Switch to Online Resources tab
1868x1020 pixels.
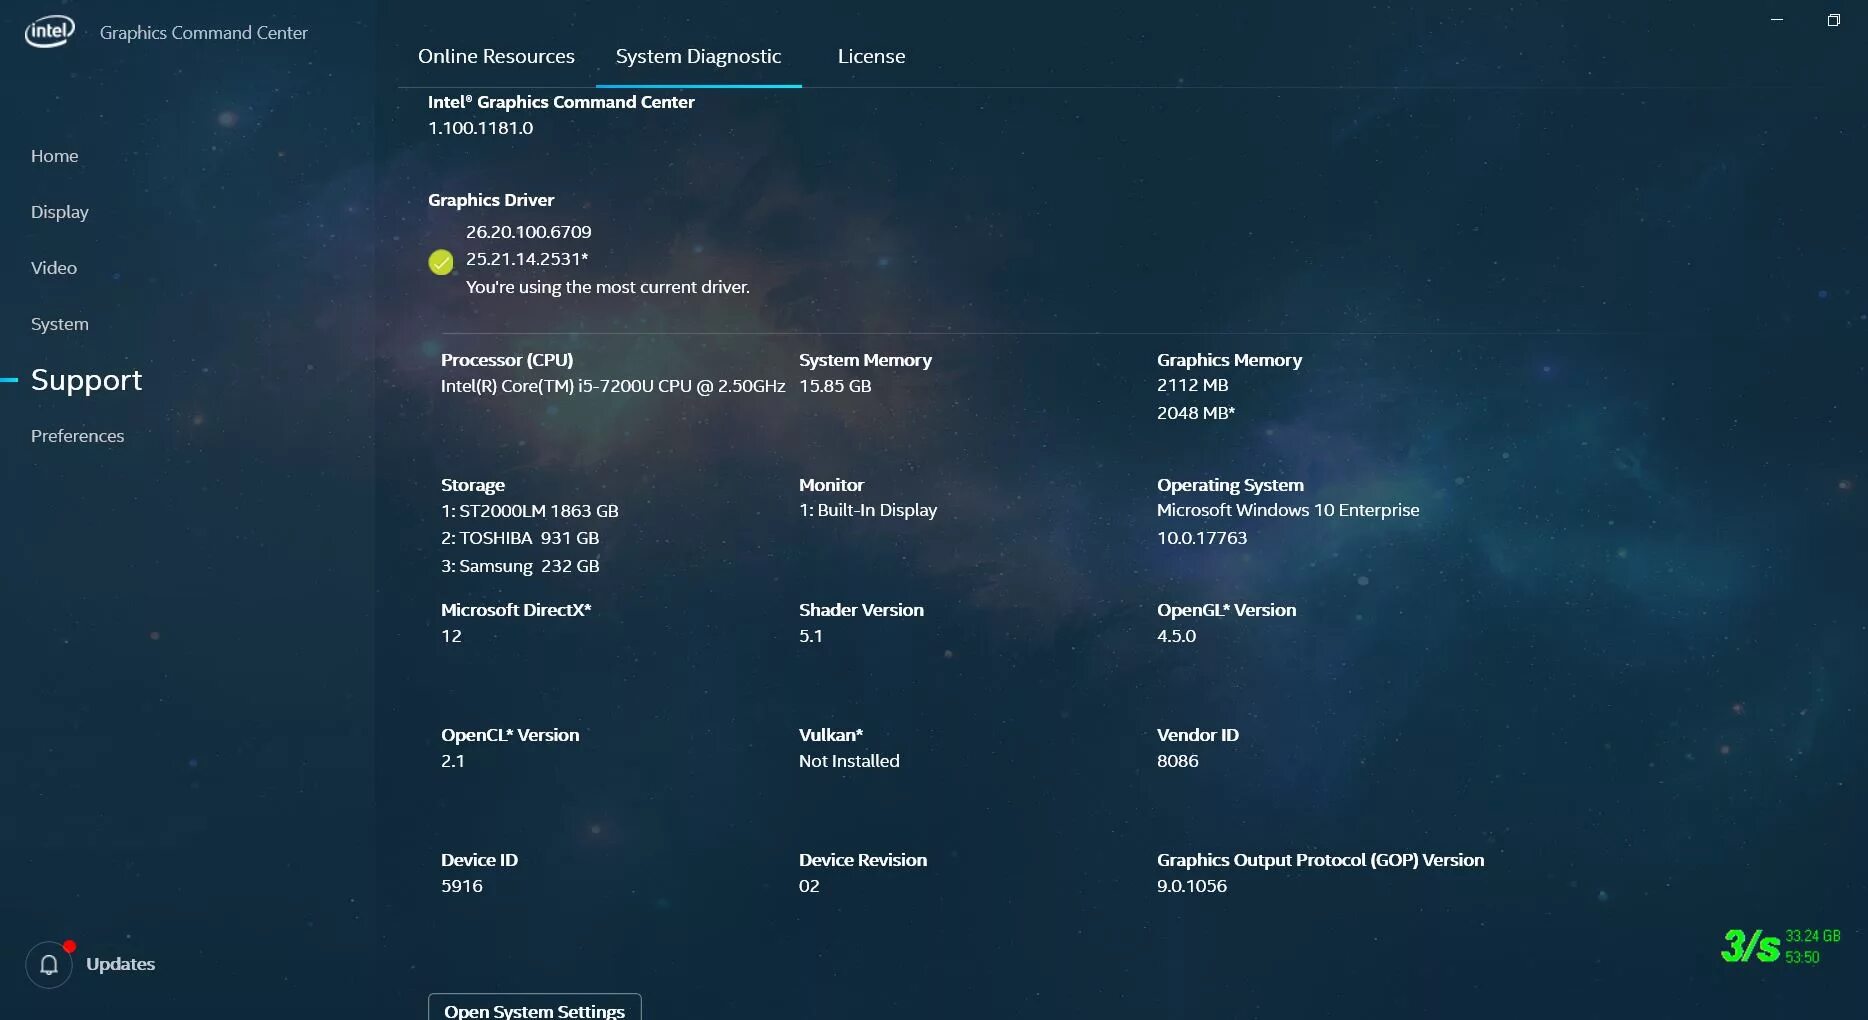click(496, 56)
